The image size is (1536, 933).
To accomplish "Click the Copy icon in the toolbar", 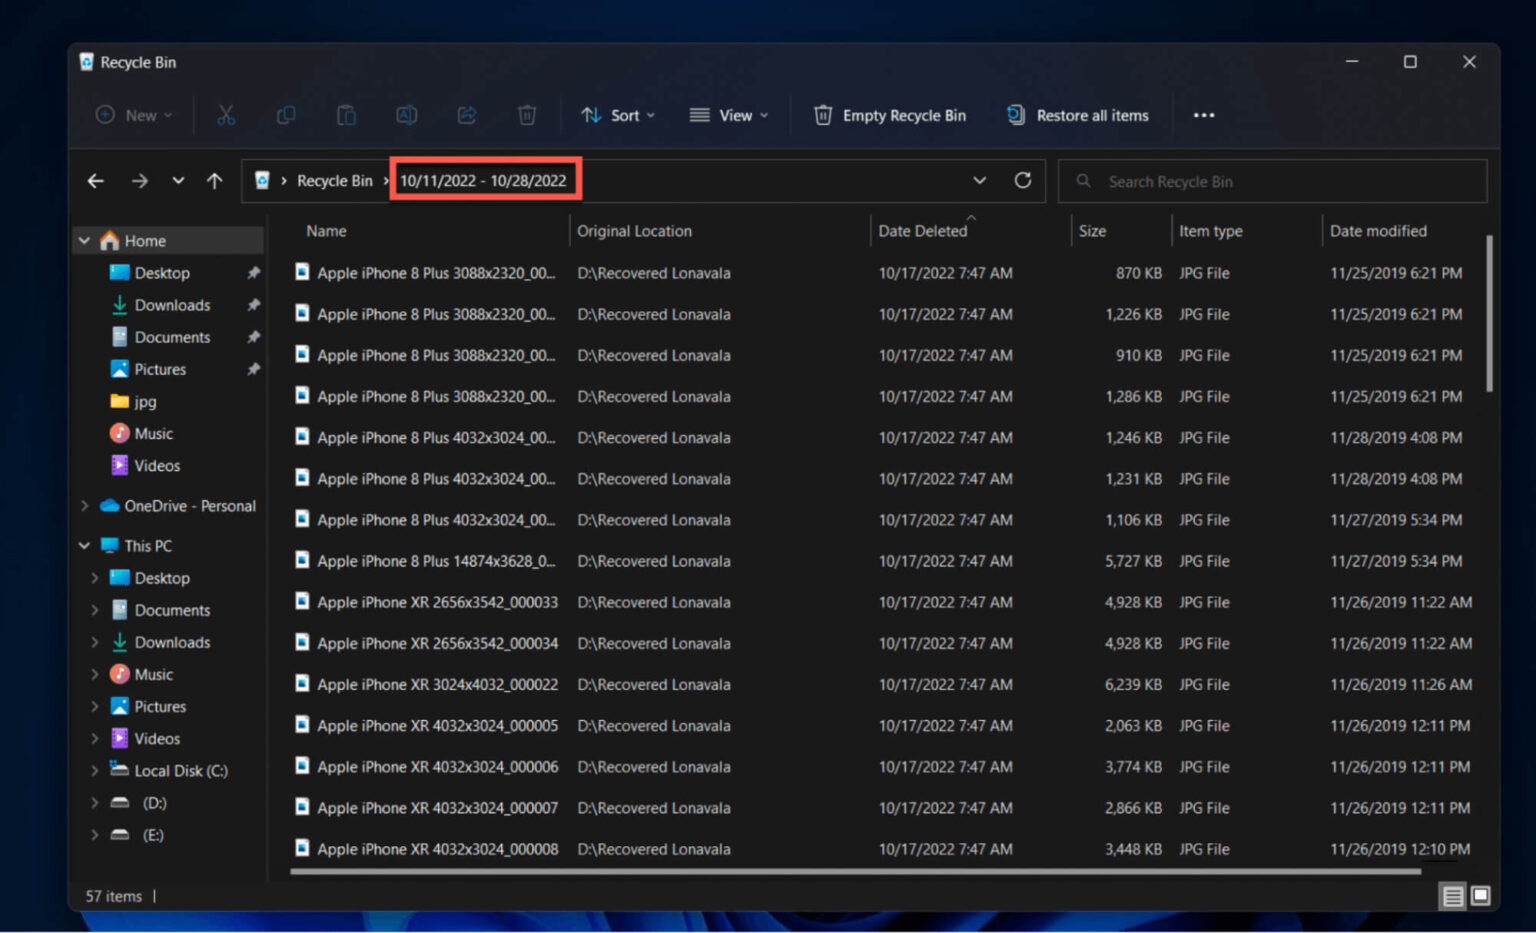I will (x=286, y=115).
